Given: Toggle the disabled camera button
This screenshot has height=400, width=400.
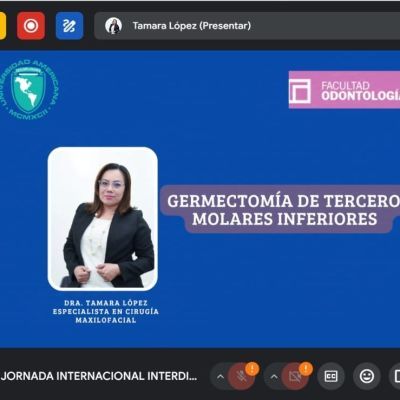Looking at the screenshot, I should pyautogui.click(x=295, y=377).
